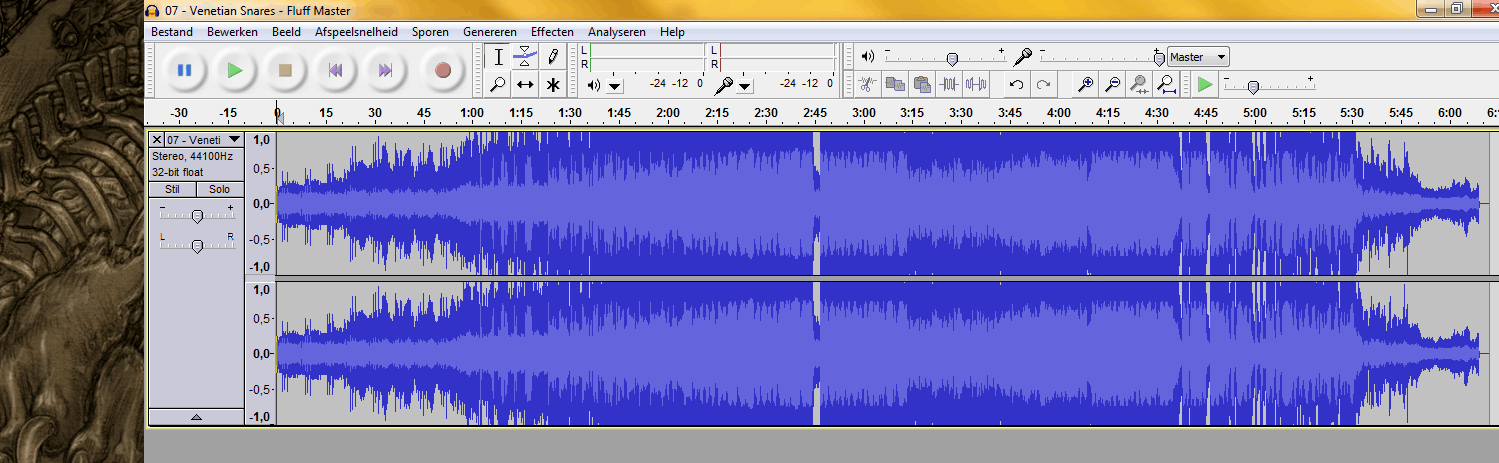Open the Bewerken menu
Screen dimensions: 1499x463
[x=232, y=32]
